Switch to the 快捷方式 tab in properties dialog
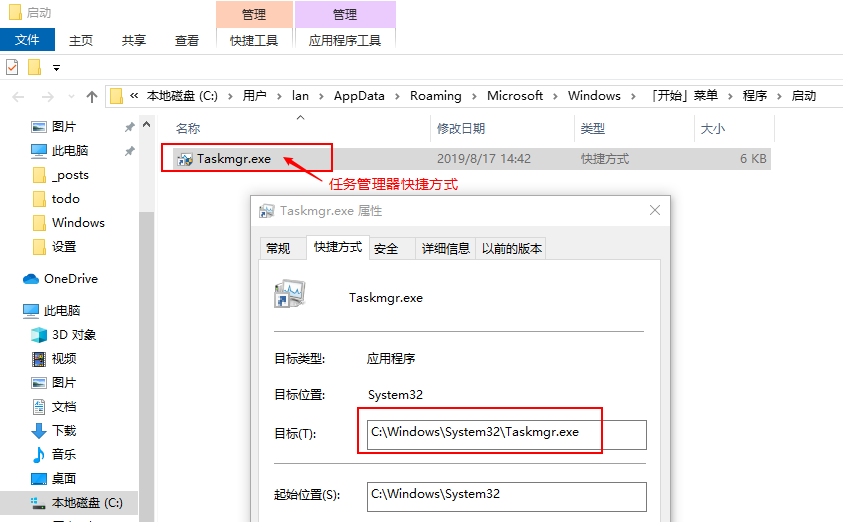The image size is (843, 522). [338, 247]
